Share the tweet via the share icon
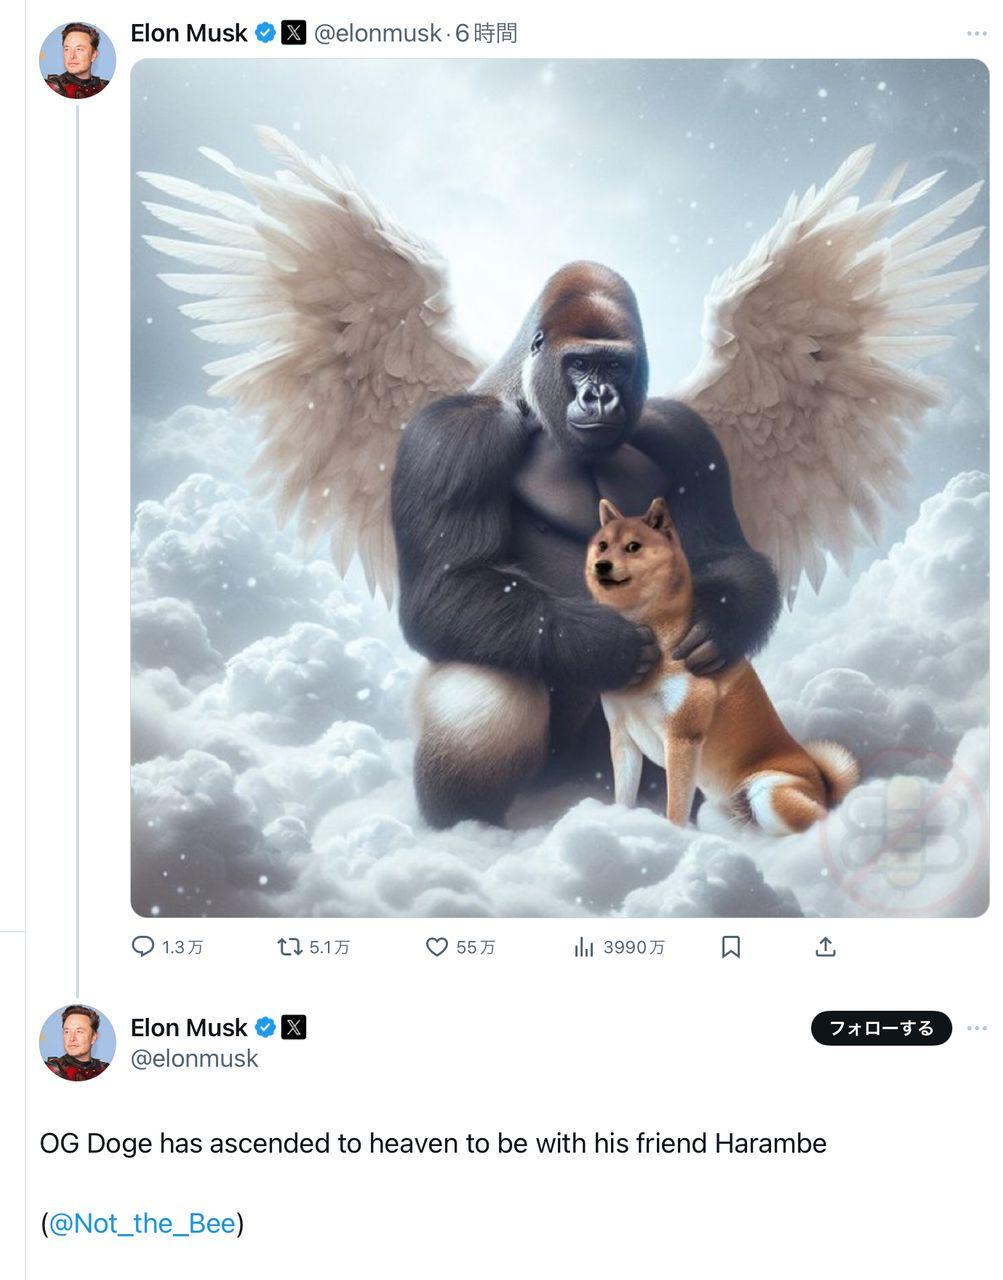This screenshot has height=1280, width=1003. (x=825, y=946)
